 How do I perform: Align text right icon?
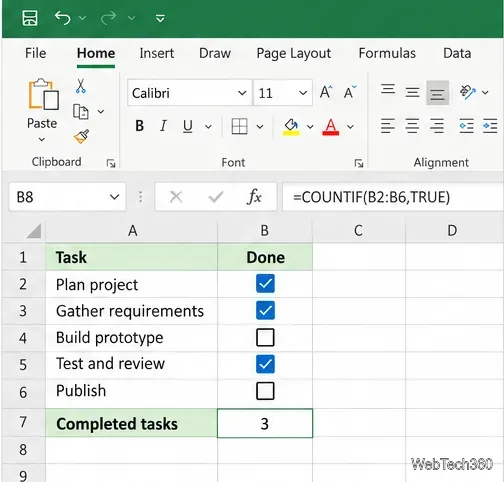(437, 126)
